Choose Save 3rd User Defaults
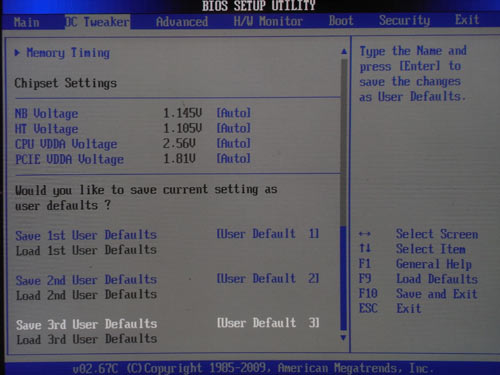 tap(86, 324)
